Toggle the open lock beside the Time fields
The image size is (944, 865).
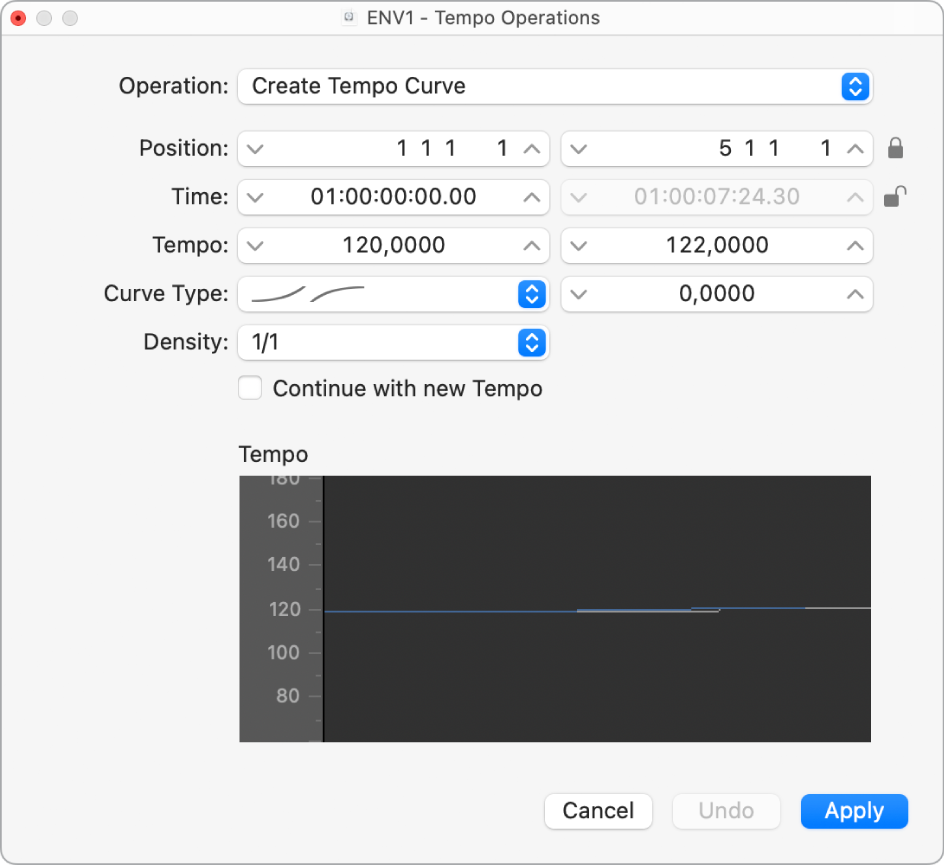point(896,196)
